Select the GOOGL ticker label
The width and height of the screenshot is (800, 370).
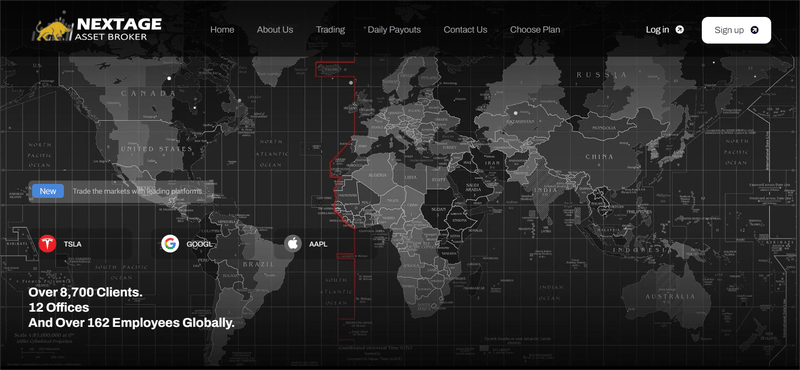(x=199, y=244)
